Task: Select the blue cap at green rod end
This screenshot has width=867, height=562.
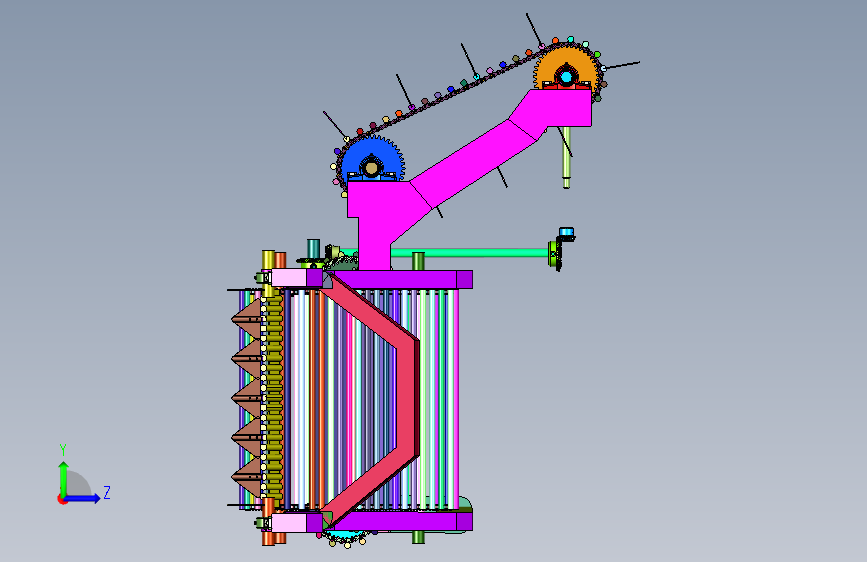Action: (x=567, y=232)
